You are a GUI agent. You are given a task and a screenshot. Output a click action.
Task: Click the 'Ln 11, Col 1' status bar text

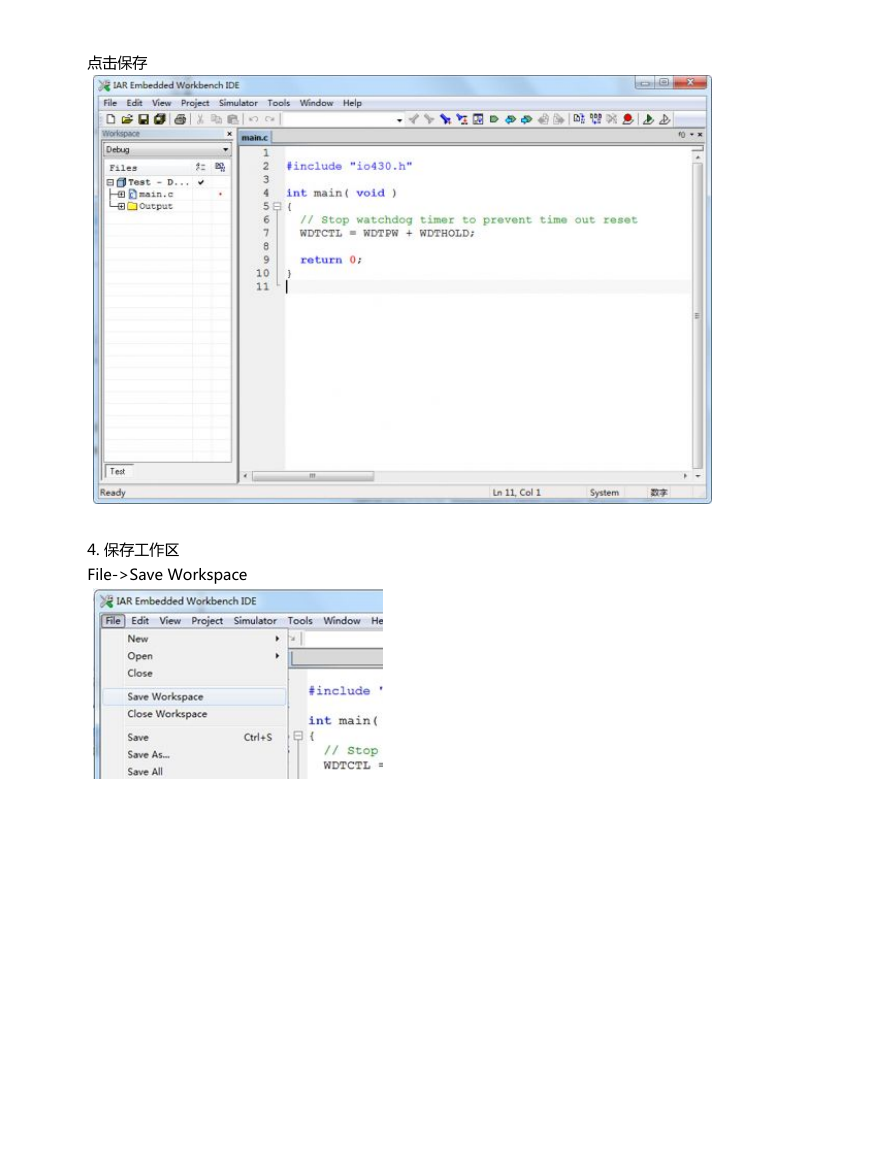516,493
